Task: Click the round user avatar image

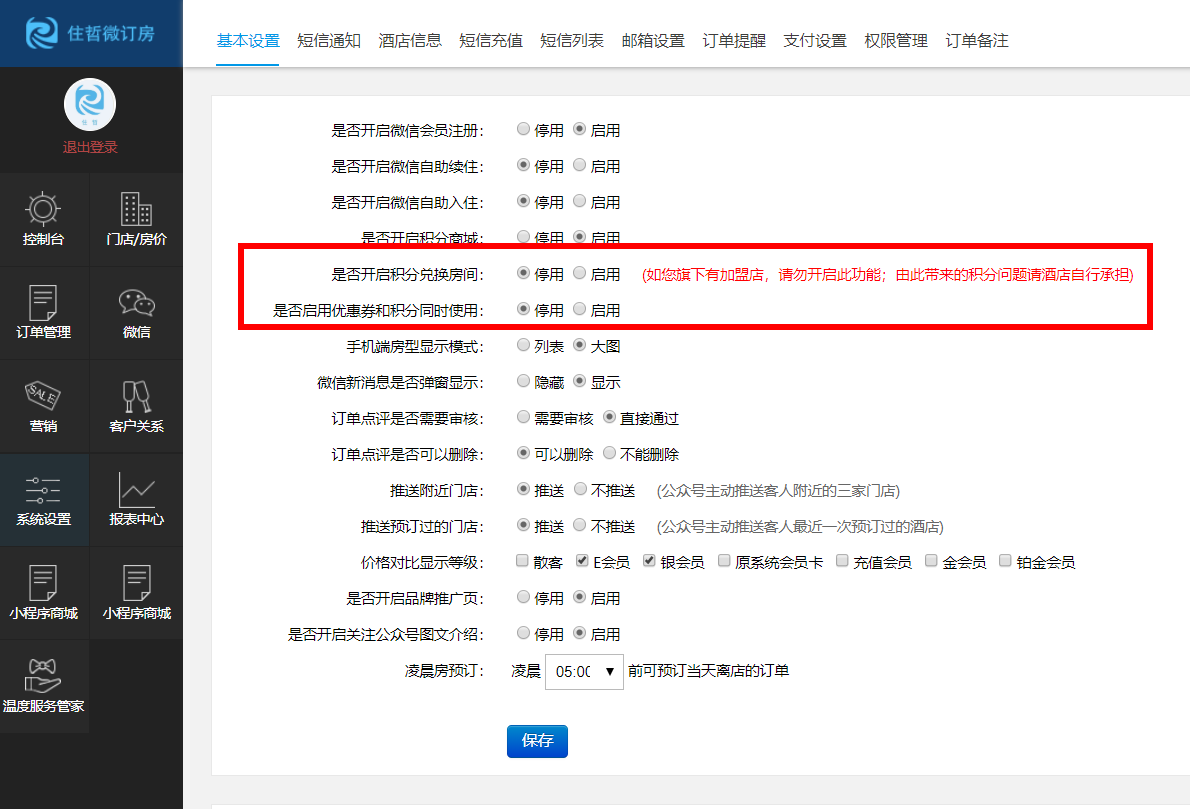Action: tap(90, 104)
